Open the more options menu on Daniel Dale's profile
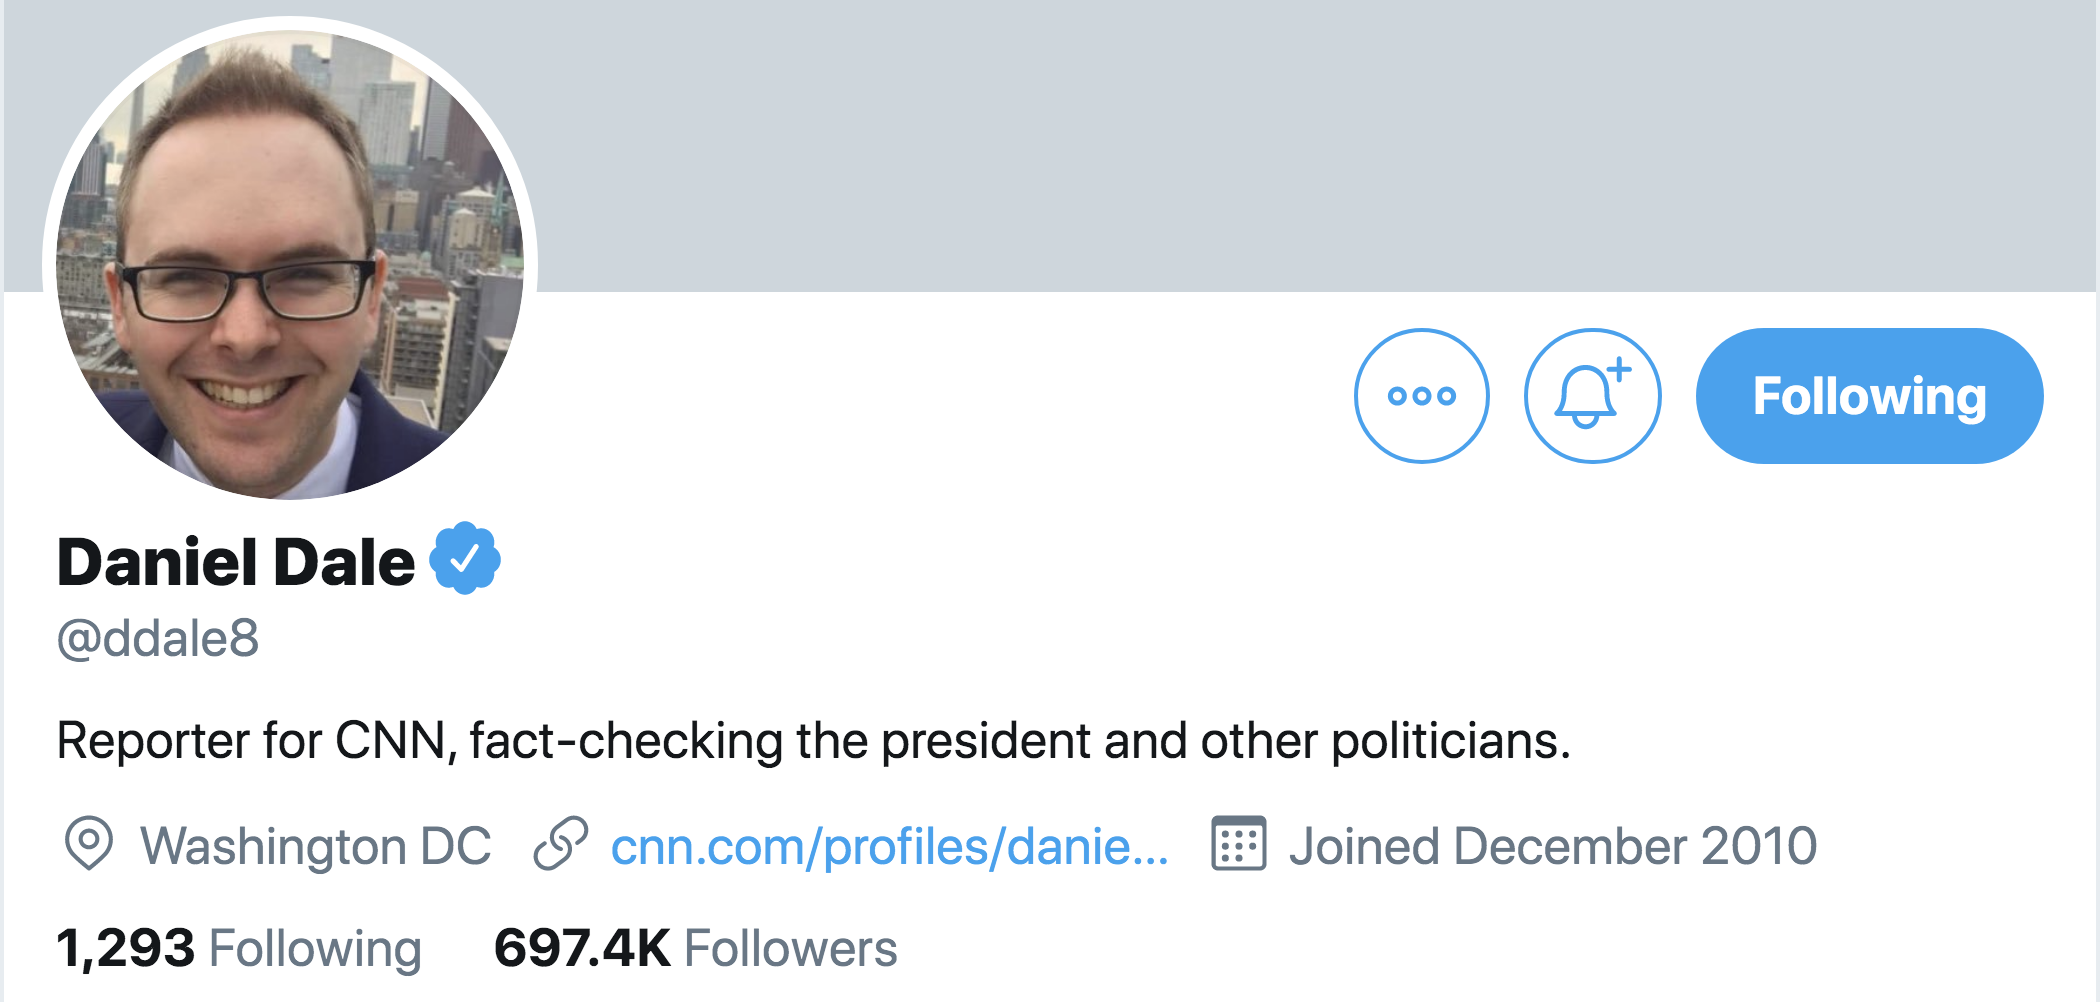This screenshot has width=2100, height=1002. 1422,395
